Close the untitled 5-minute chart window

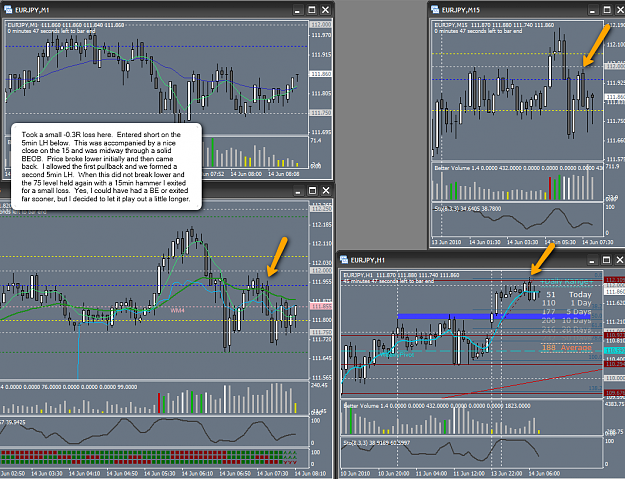pyautogui.click(x=326, y=191)
